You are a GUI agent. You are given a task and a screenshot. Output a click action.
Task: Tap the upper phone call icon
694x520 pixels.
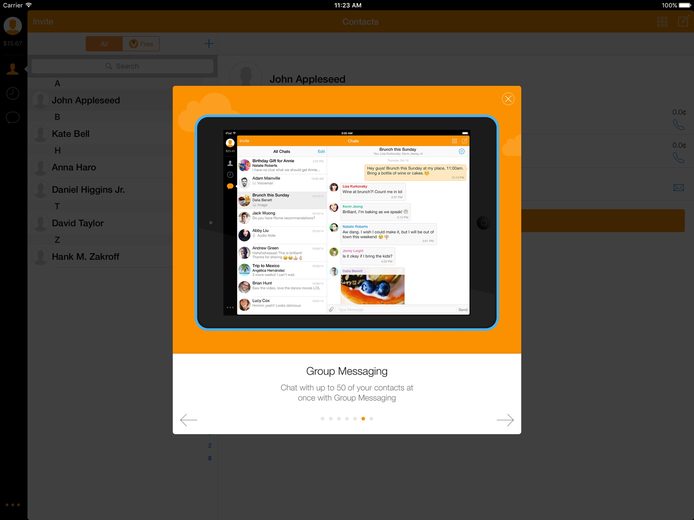pos(679,125)
